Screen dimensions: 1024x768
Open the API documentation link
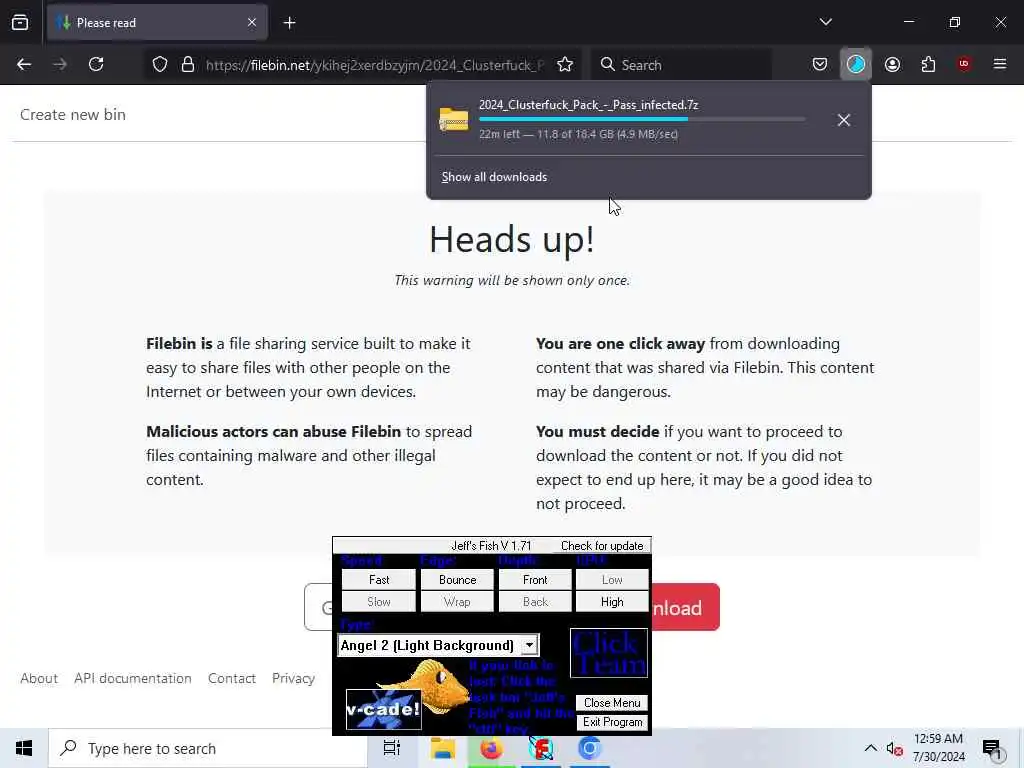tap(133, 679)
